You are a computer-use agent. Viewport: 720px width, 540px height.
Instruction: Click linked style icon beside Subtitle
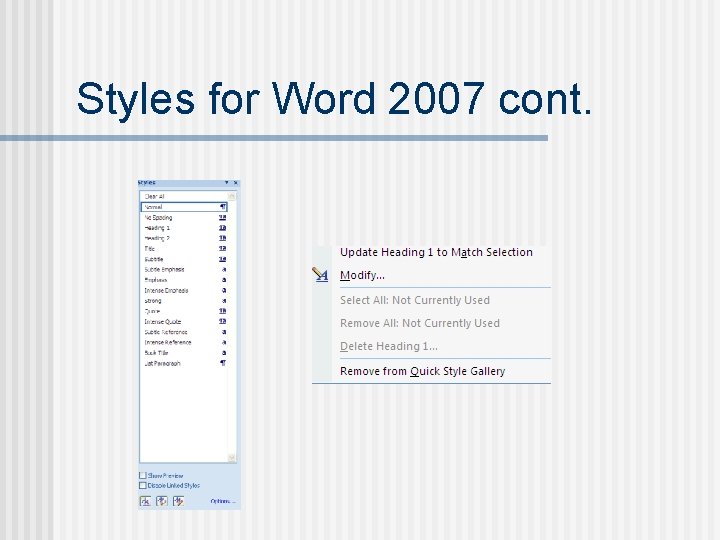[223, 259]
